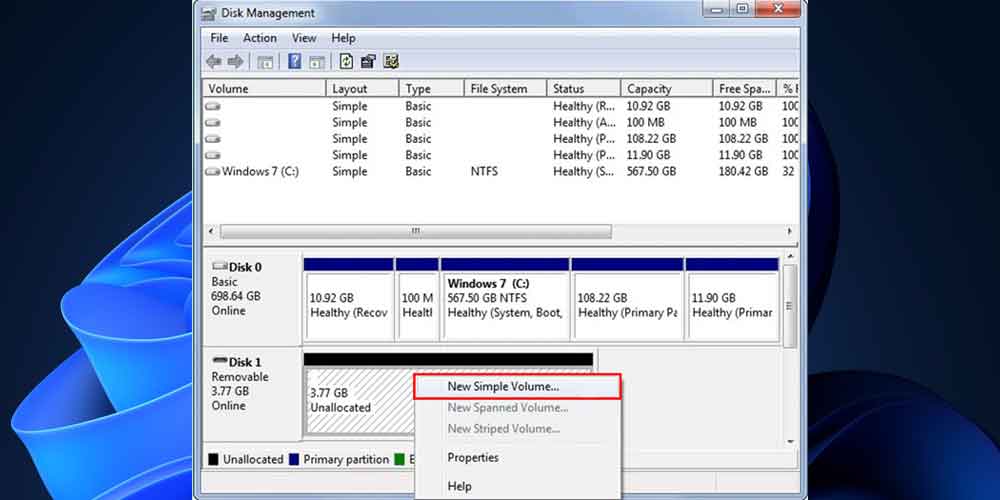Click the last yellow toolbar icon
Viewport: 1000px width, 500px height.
click(391, 62)
